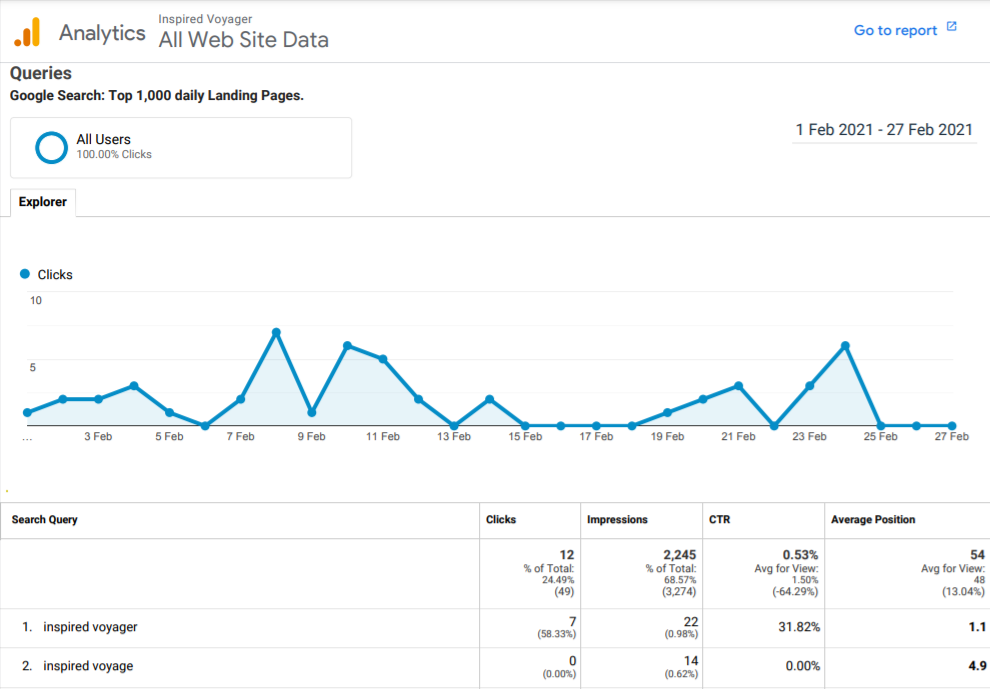The height and width of the screenshot is (689, 990).
Task: Sort by Average Position column header
Action: pyautogui.click(x=873, y=519)
